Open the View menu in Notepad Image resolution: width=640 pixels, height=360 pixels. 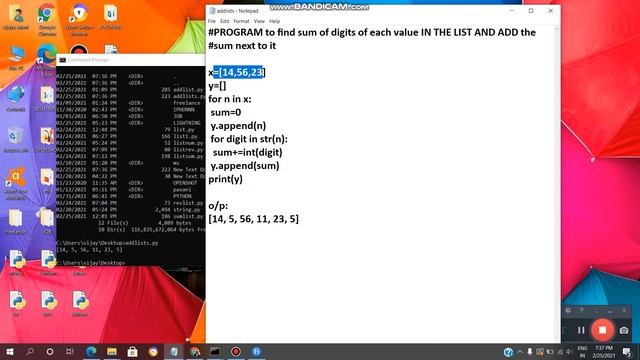coord(259,21)
